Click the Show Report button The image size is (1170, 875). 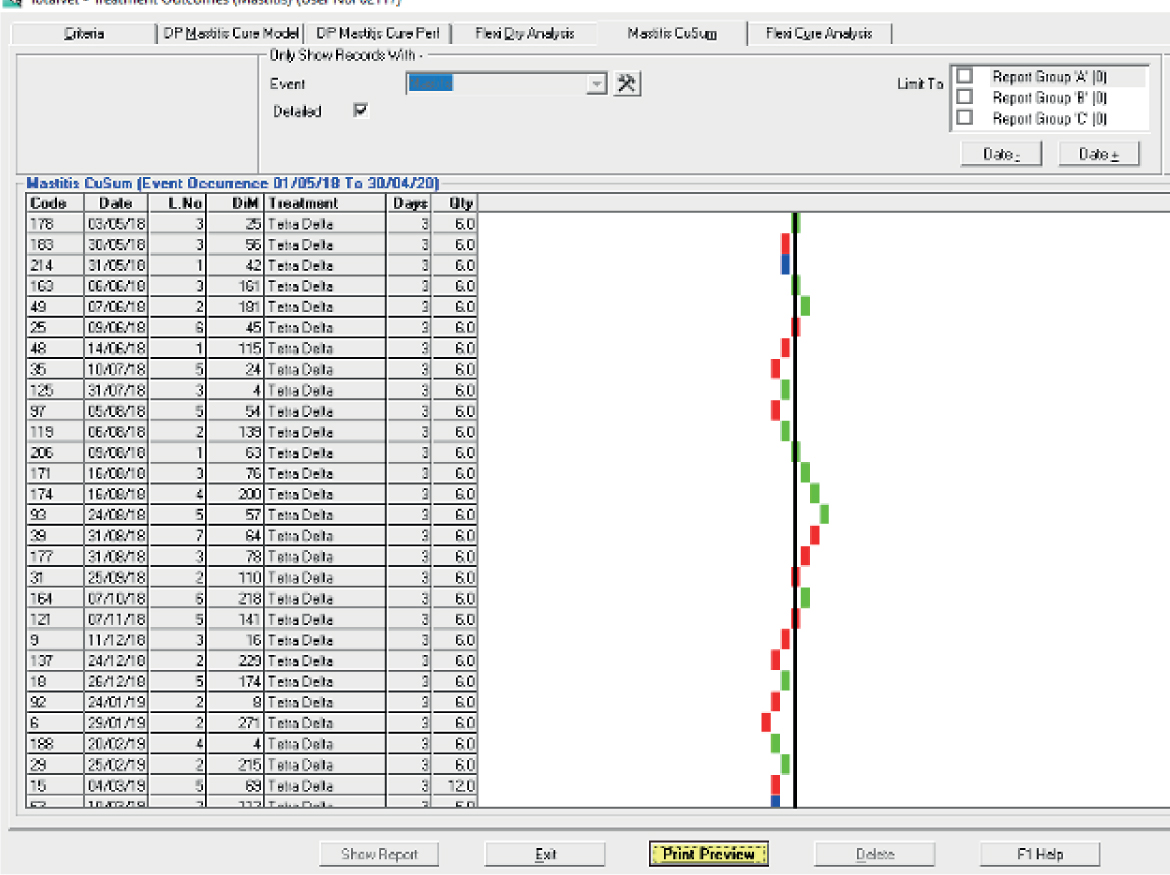(379, 854)
